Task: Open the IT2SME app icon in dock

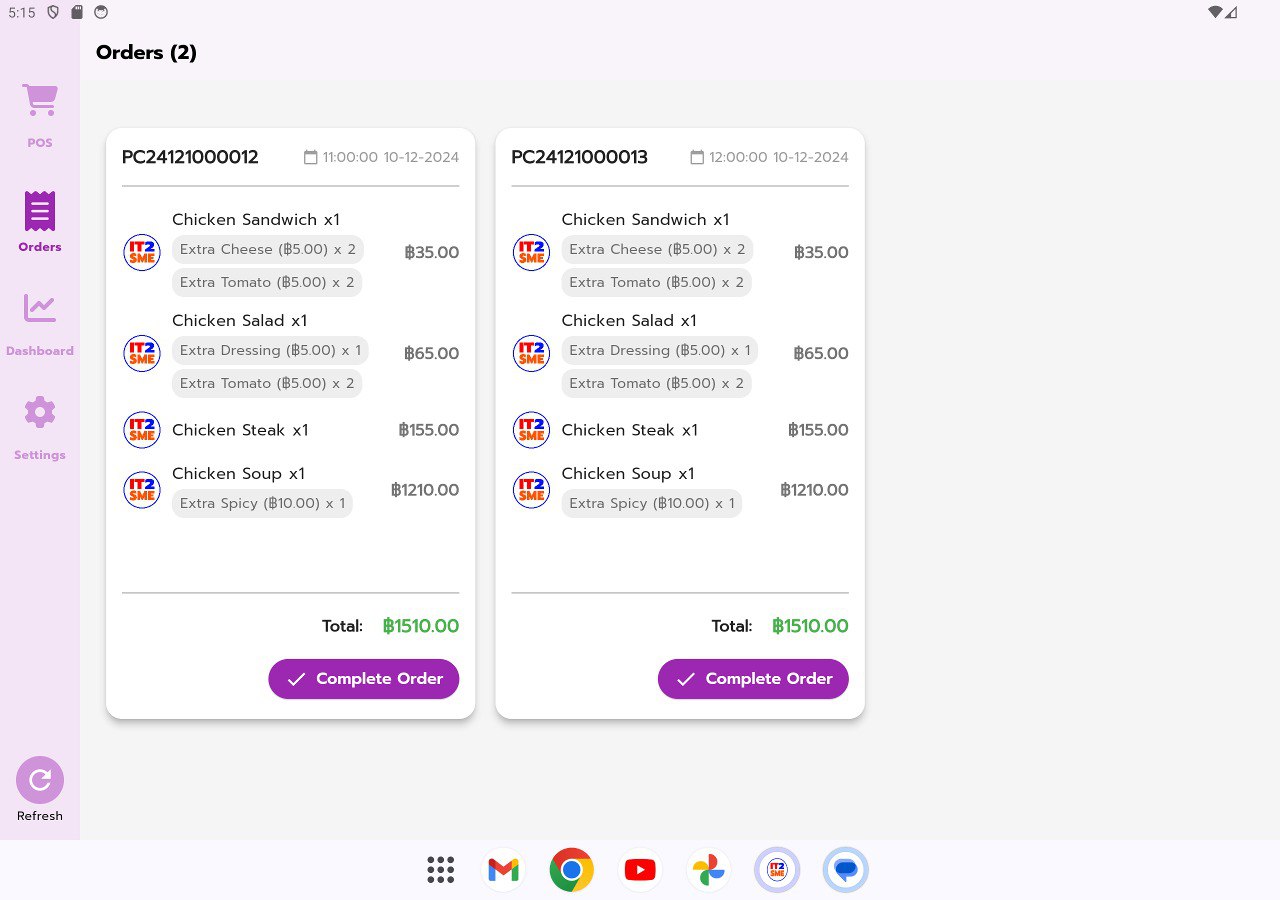Action: 777,870
